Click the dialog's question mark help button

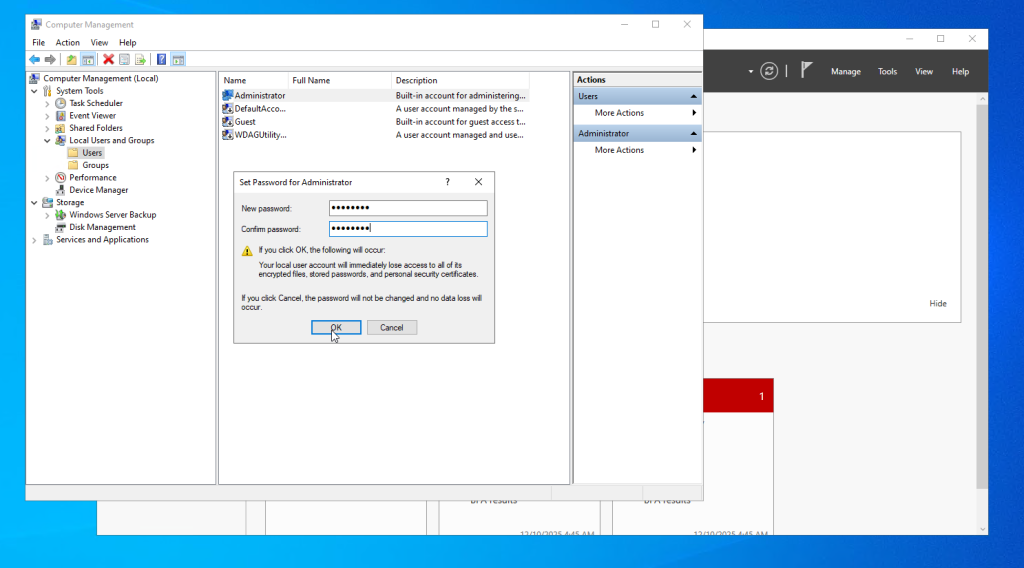point(447,182)
